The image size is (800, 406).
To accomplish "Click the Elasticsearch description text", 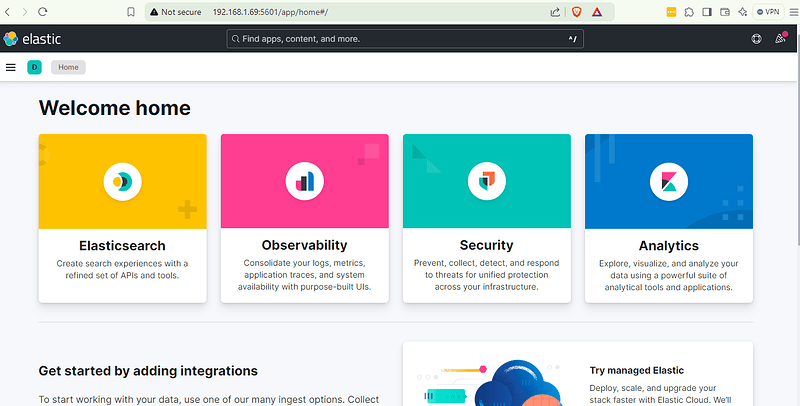I will (122, 269).
